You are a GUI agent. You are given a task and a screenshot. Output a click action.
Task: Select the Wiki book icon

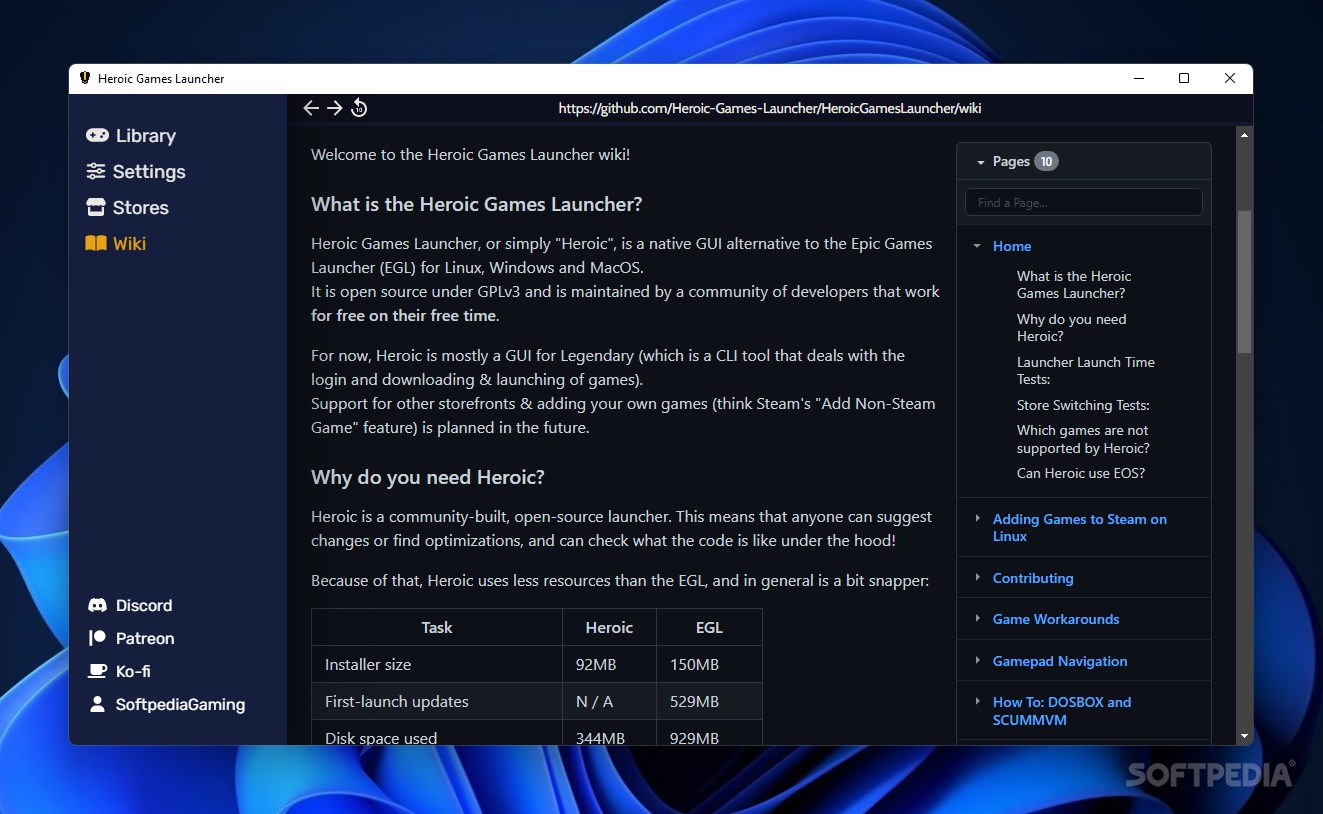click(x=96, y=243)
